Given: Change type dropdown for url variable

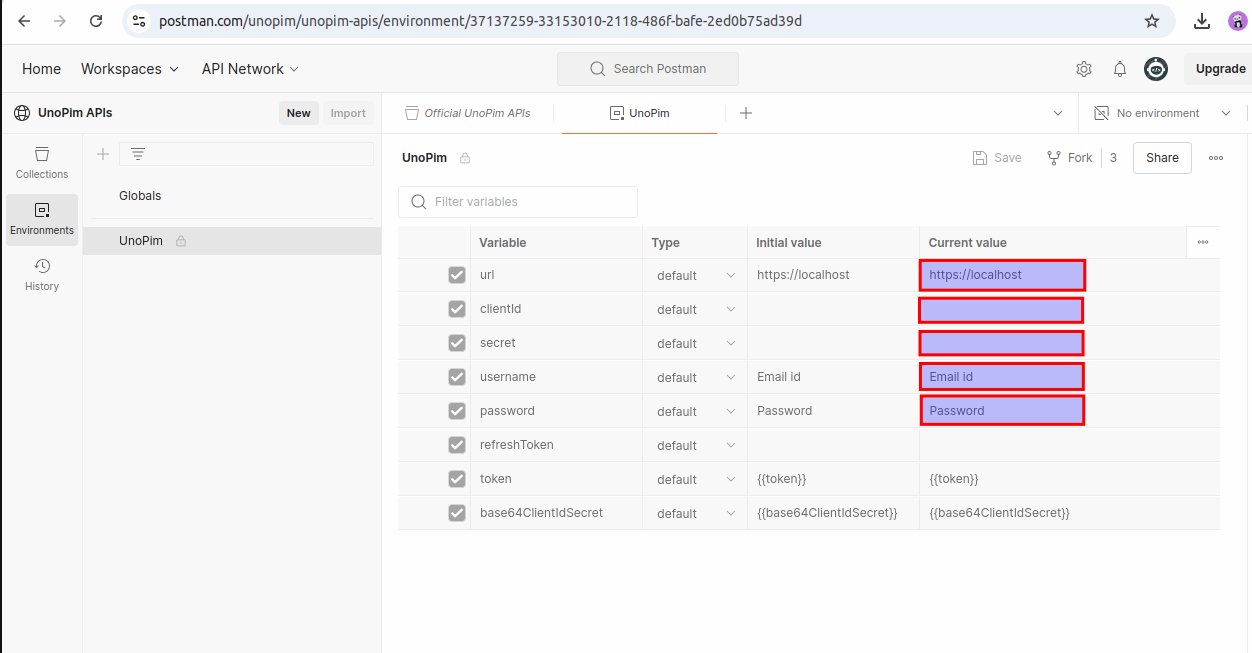Looking at the screenshot, I should point(695,275).
